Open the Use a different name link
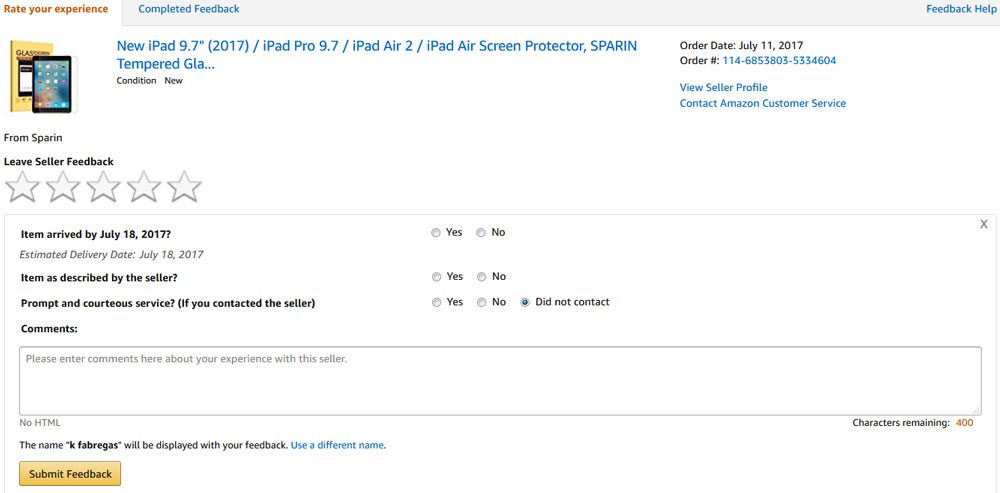The image size is (1000, 493). click(337, 445)
